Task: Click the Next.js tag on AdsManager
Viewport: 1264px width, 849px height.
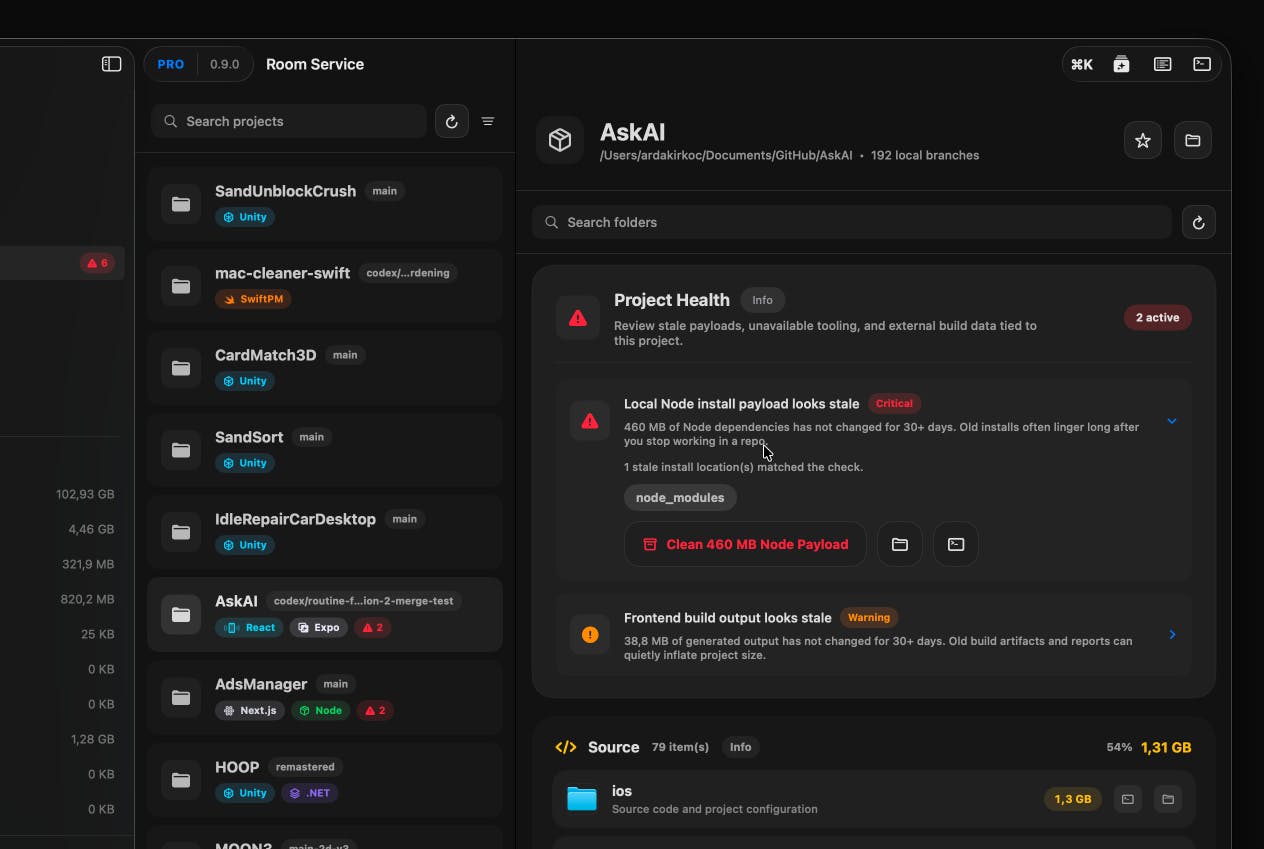Action: point(250,711)
